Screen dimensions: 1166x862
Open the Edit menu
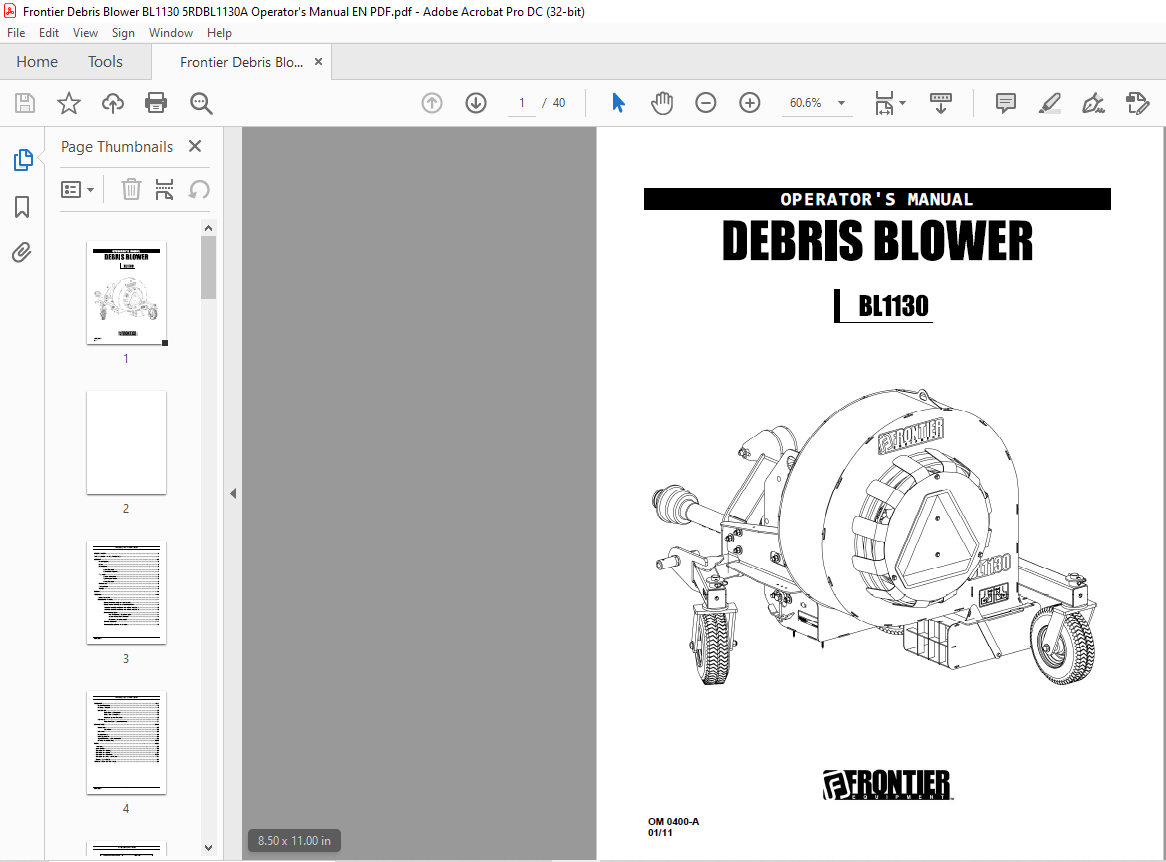tap(48, 33)
